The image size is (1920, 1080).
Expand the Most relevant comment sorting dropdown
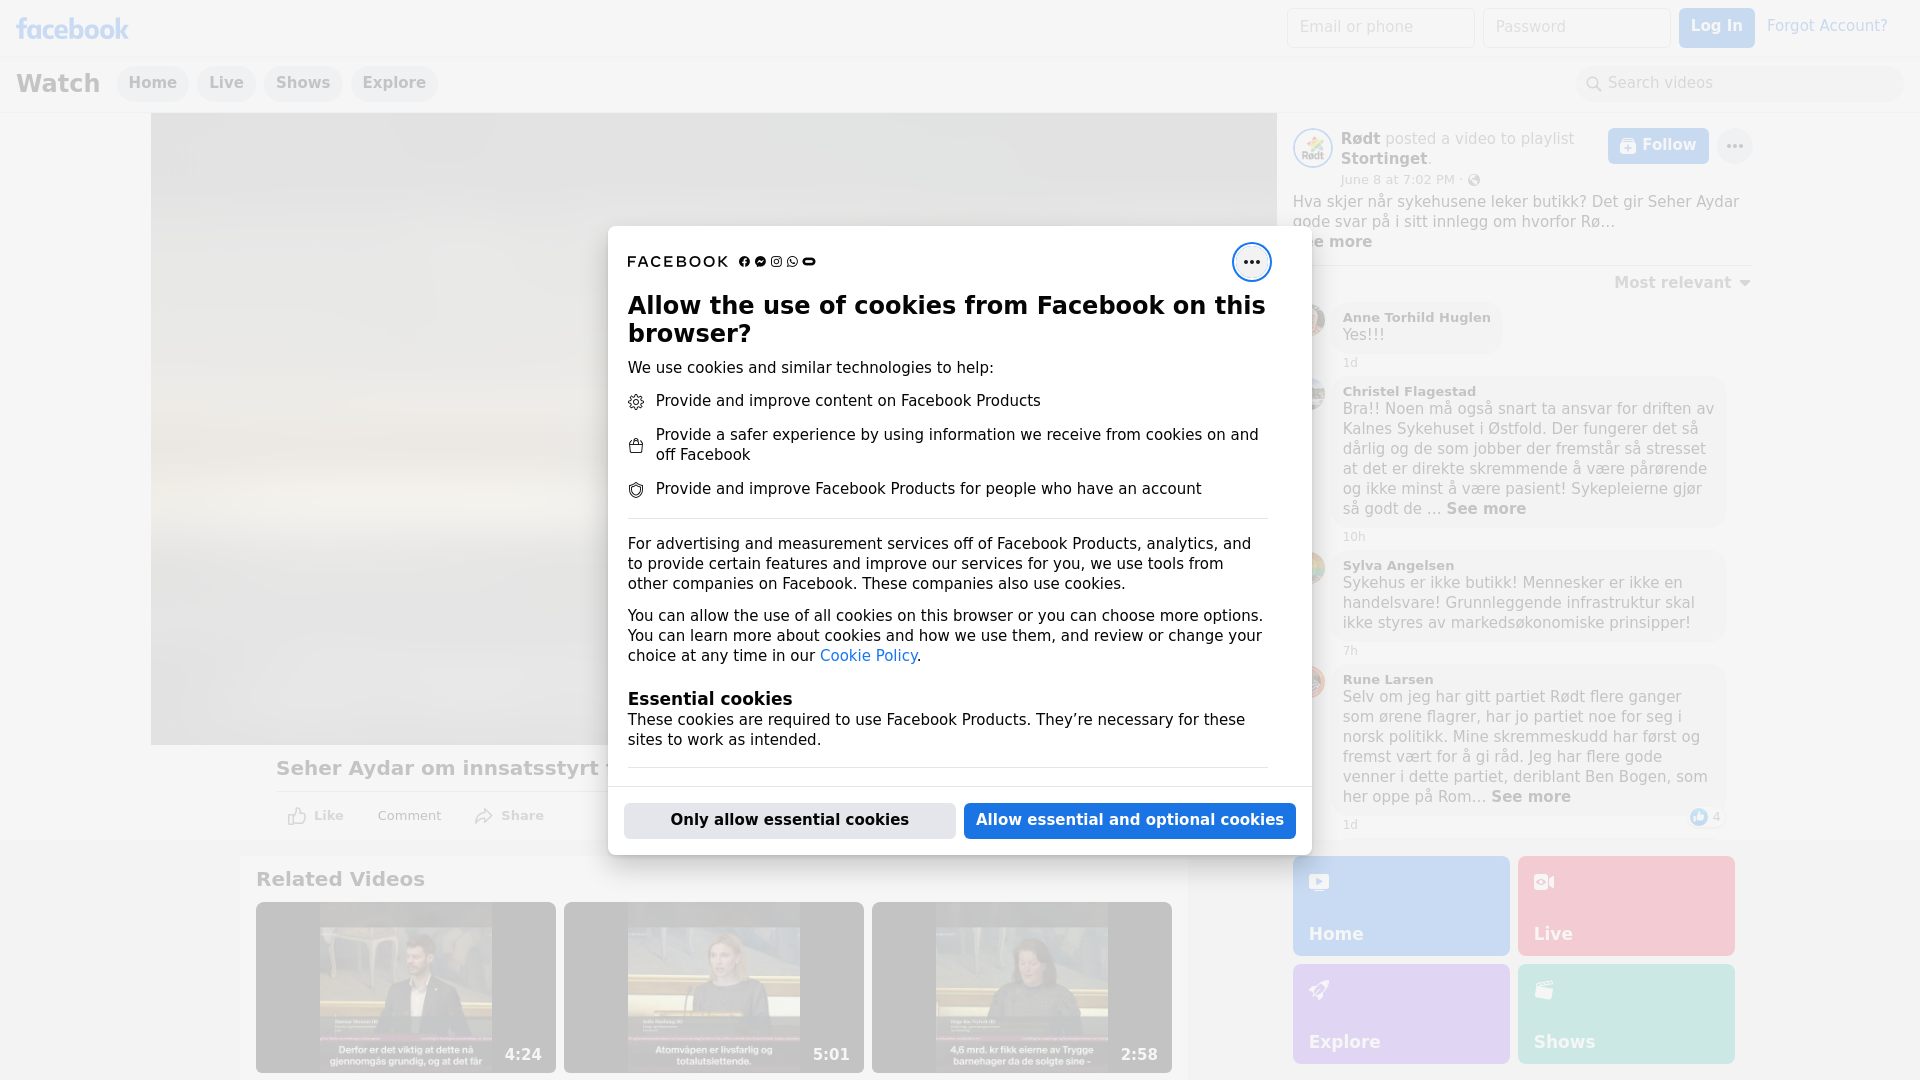(1682, 283)
